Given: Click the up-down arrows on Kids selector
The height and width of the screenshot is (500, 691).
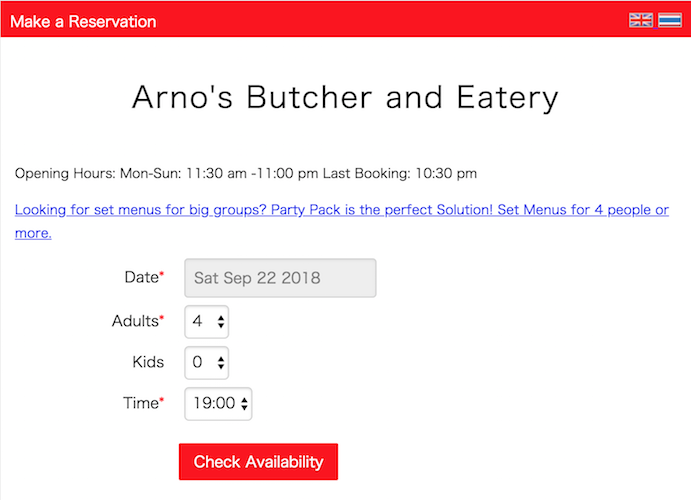Looking at the screenshot, I should point(221,363).
